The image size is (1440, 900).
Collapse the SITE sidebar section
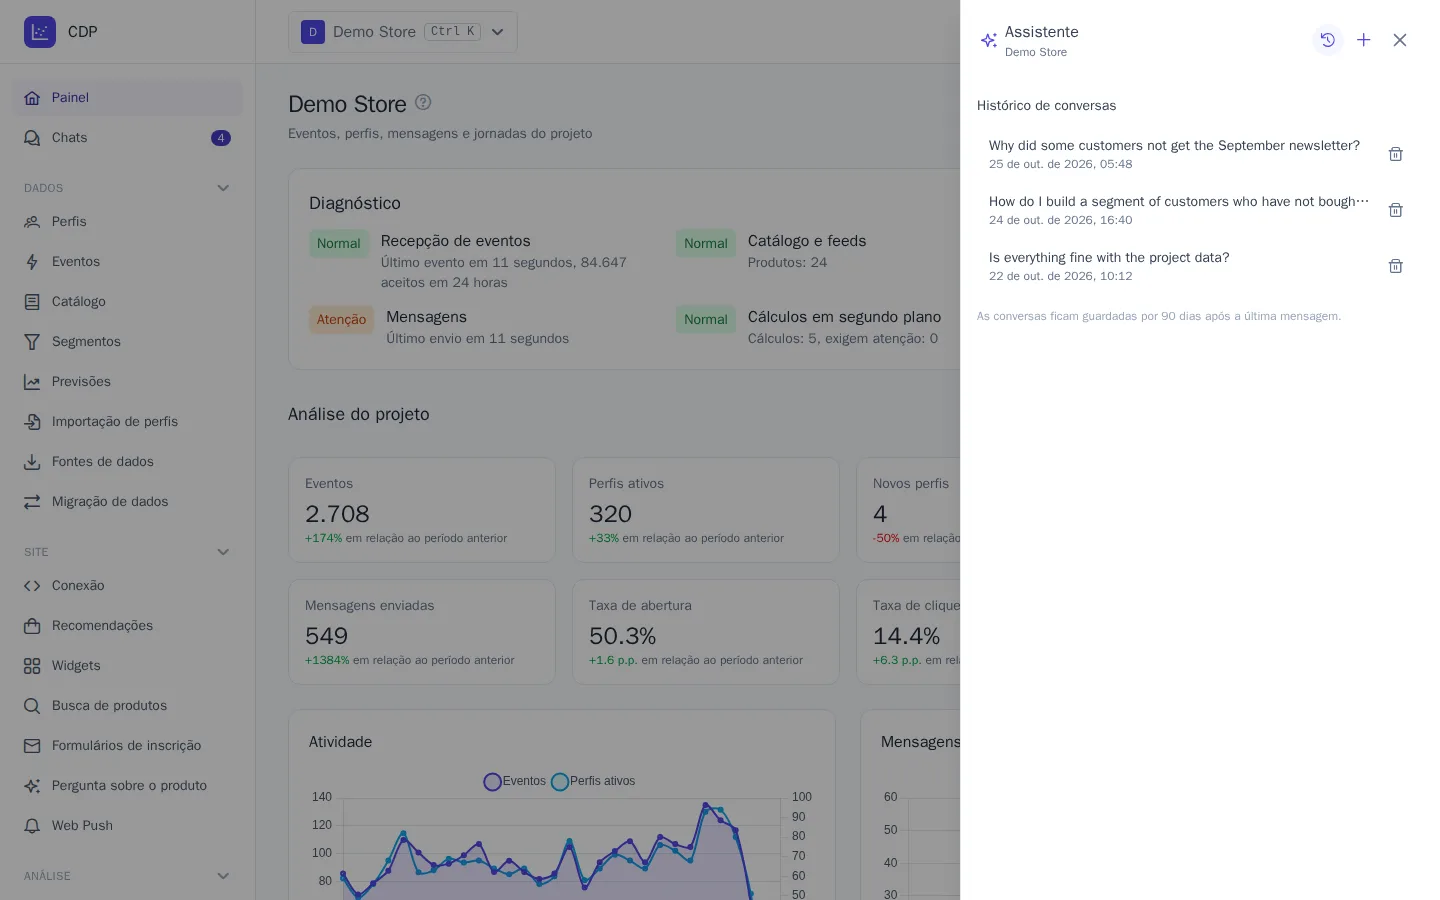(223, 552)
